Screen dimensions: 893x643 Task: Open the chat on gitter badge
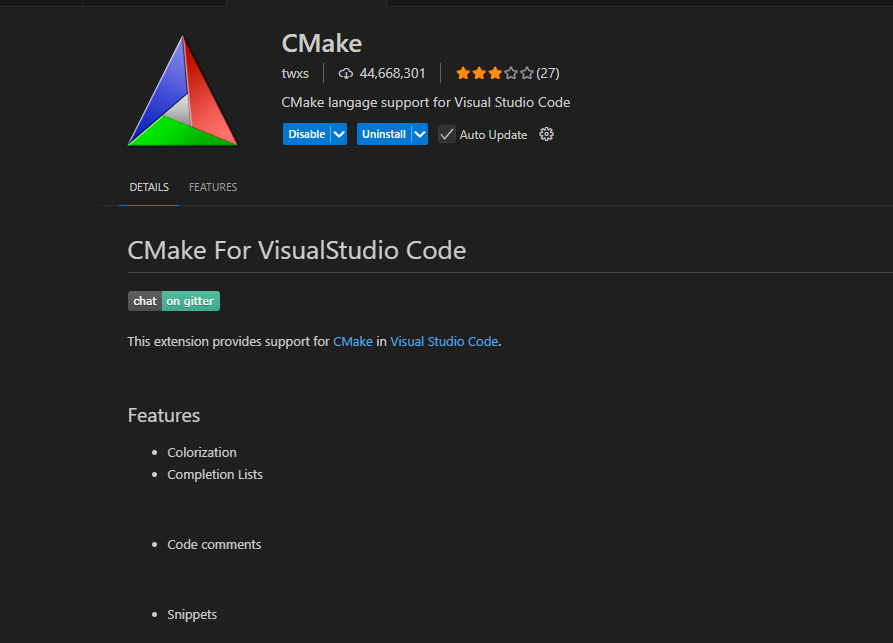174,301
